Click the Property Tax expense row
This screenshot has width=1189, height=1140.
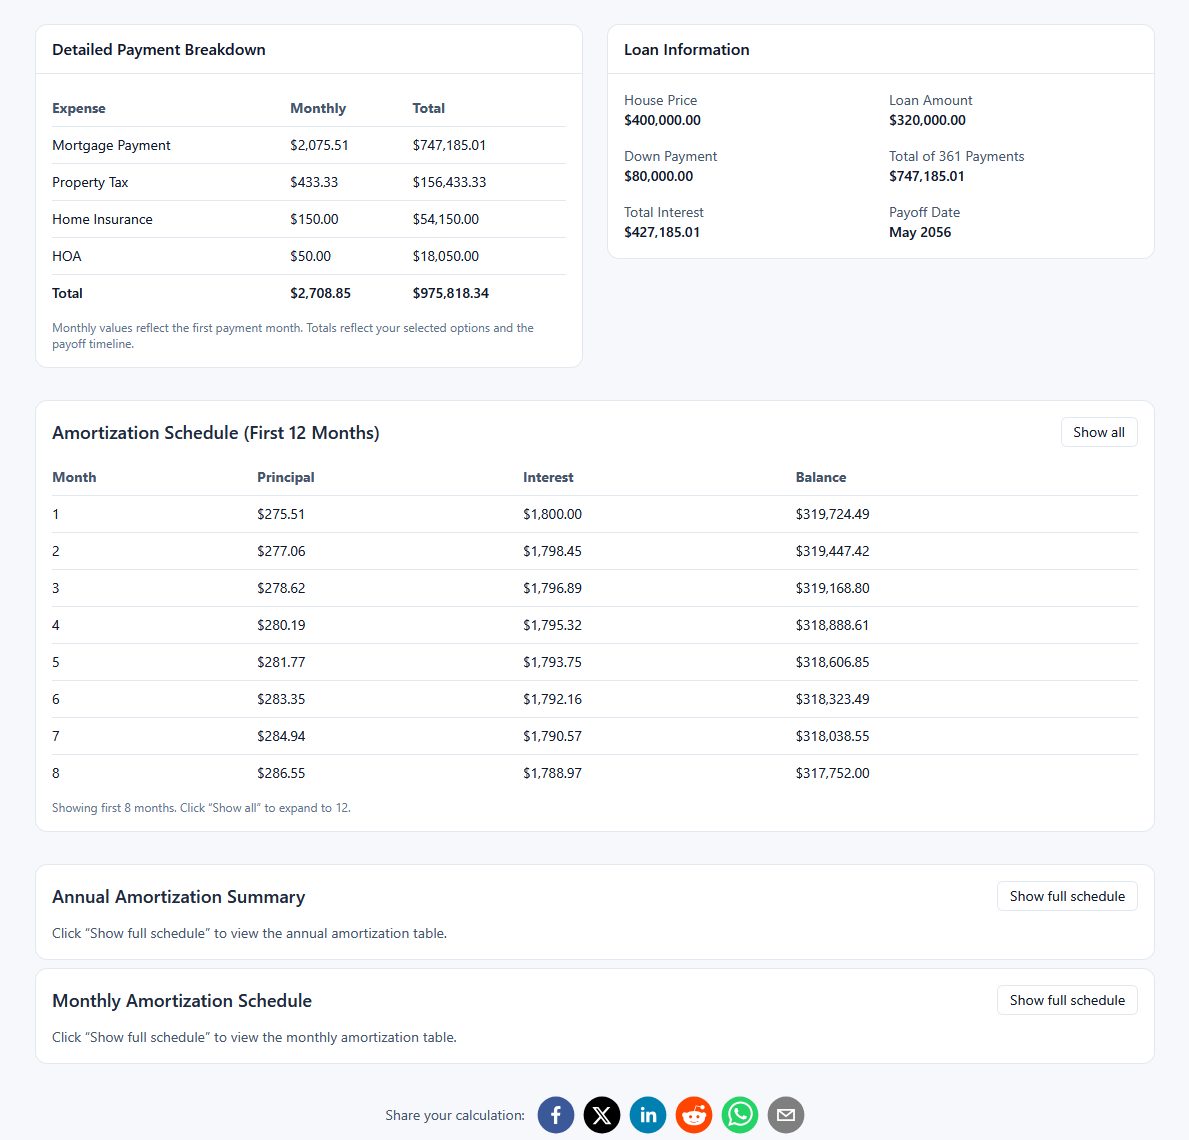(x=90, y=182)
